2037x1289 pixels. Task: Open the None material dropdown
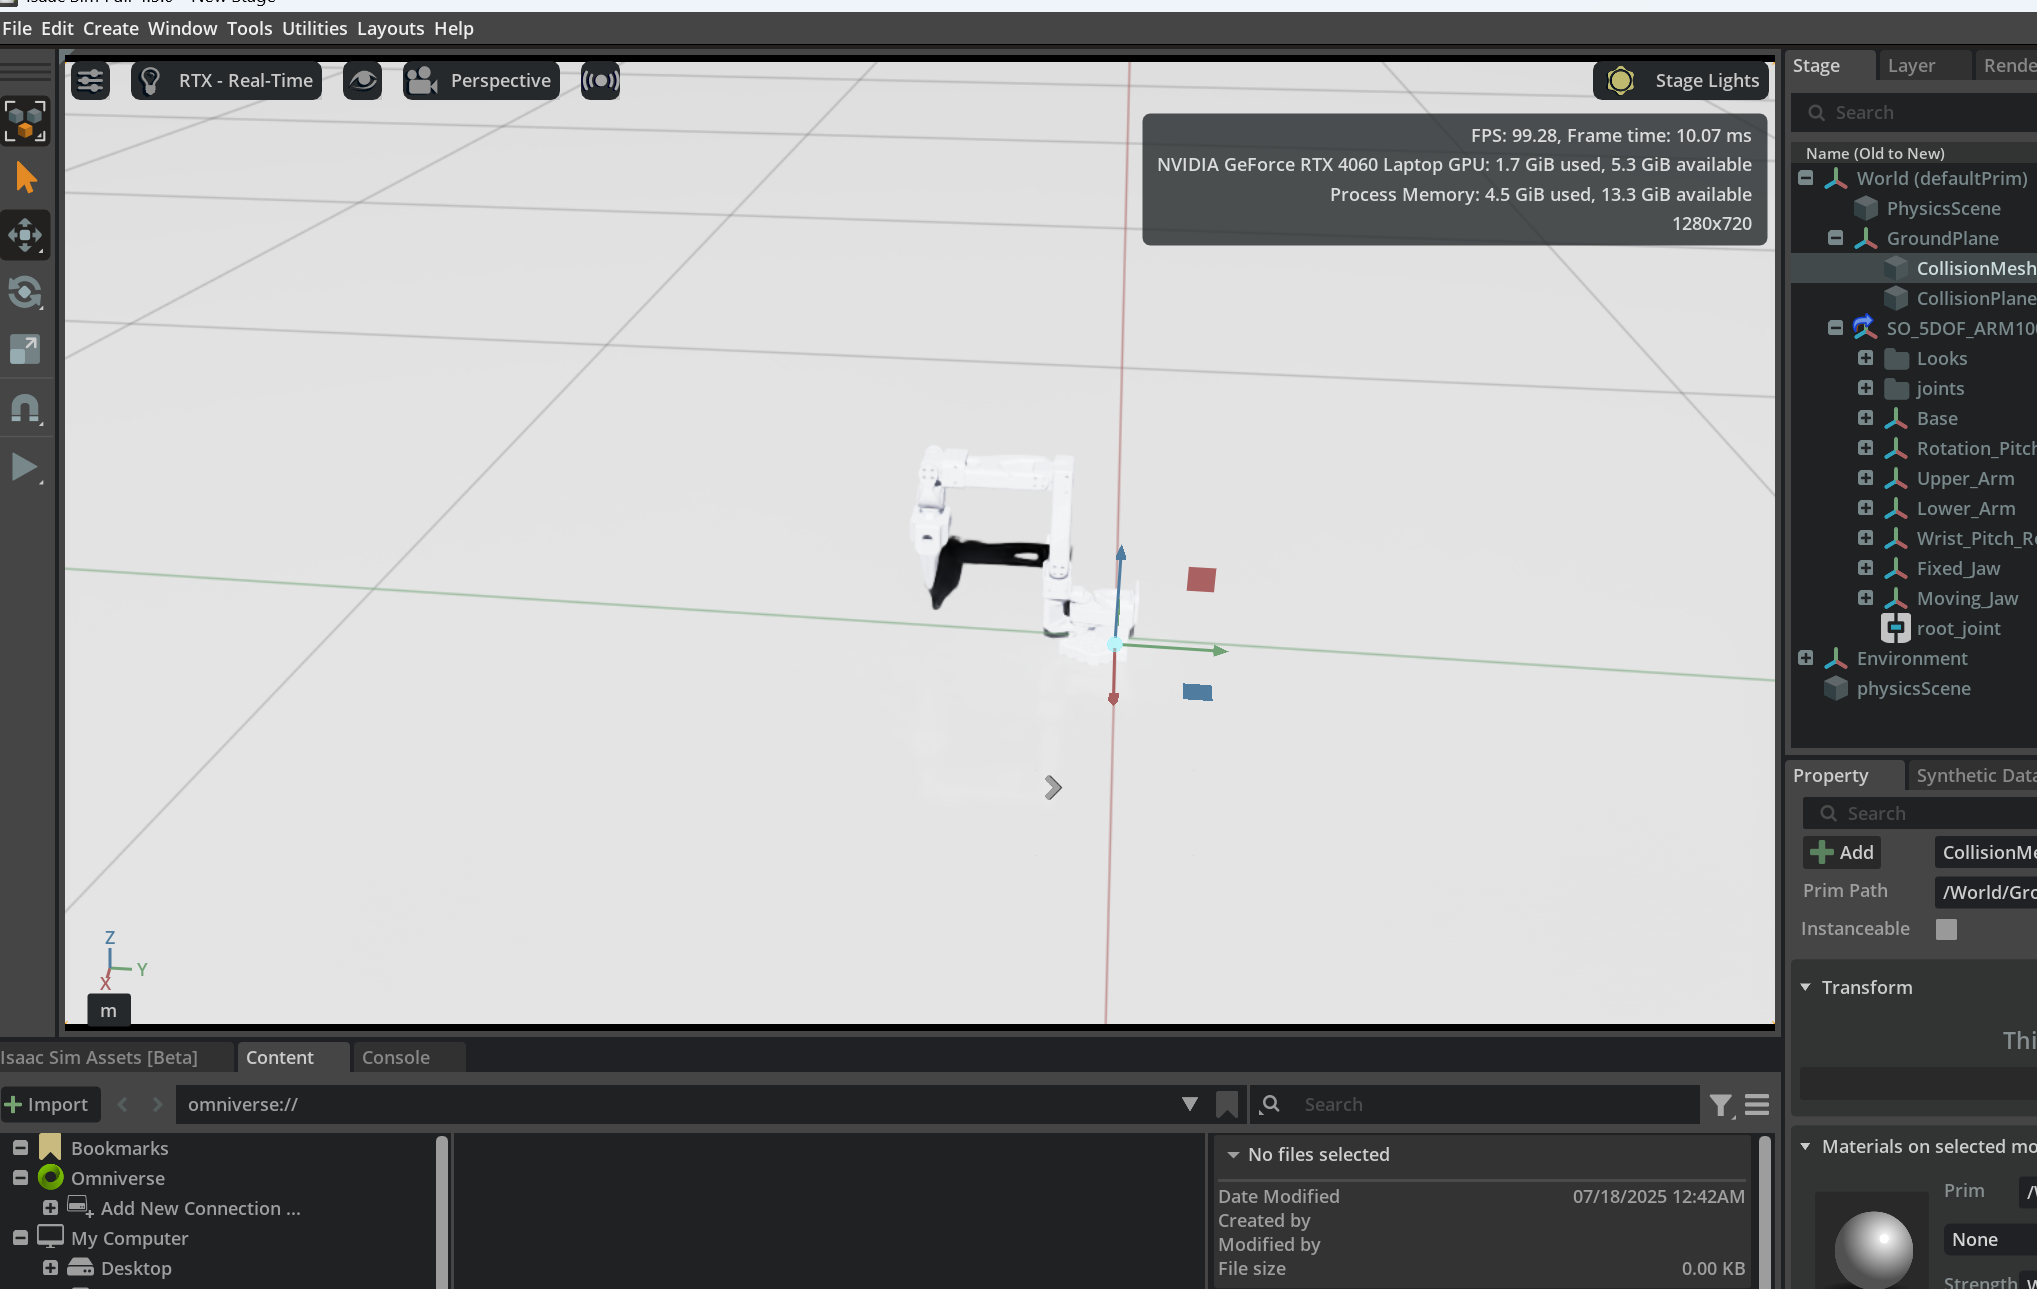pyautogui.click(x=1990, y=1239)
